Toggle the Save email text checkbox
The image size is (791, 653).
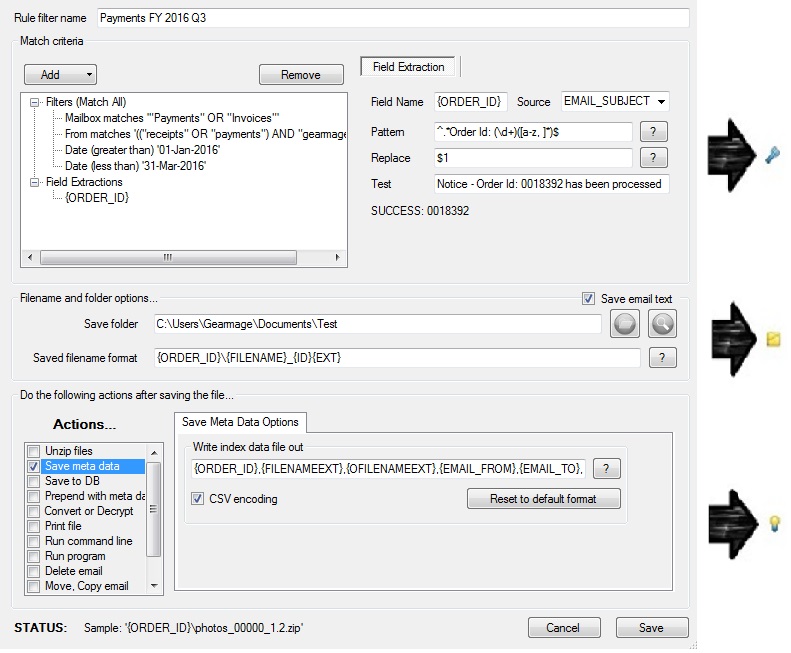pos(589,299)
